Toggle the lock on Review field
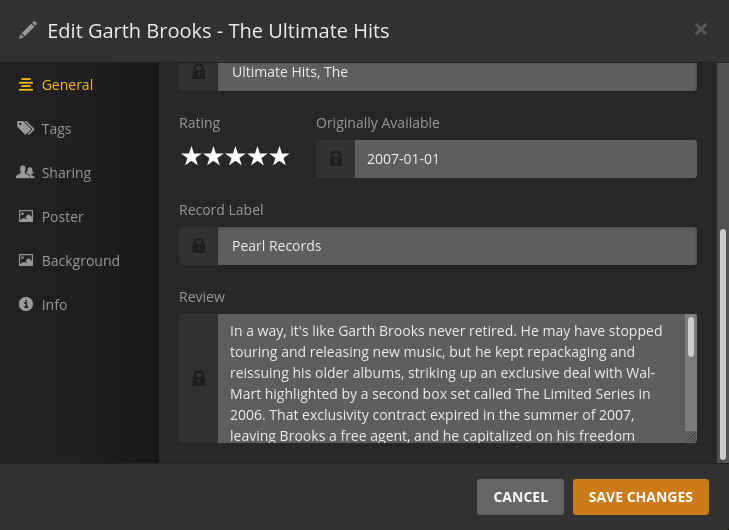This screenshot has height=530, width=729. coord(198,378)
